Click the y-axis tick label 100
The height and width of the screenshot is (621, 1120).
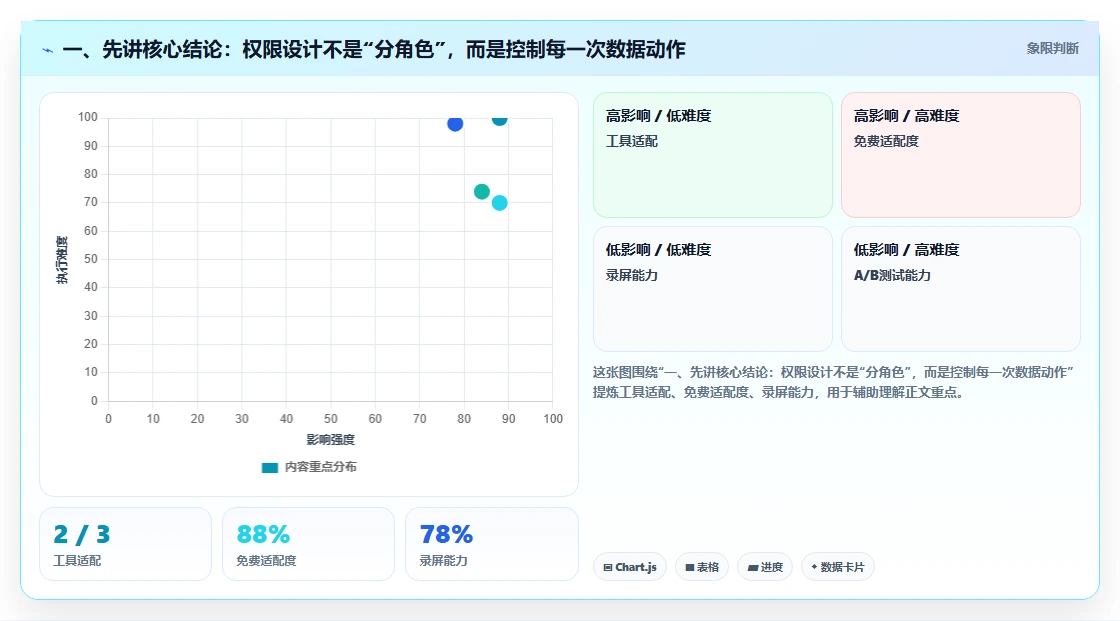pos(88,117)
